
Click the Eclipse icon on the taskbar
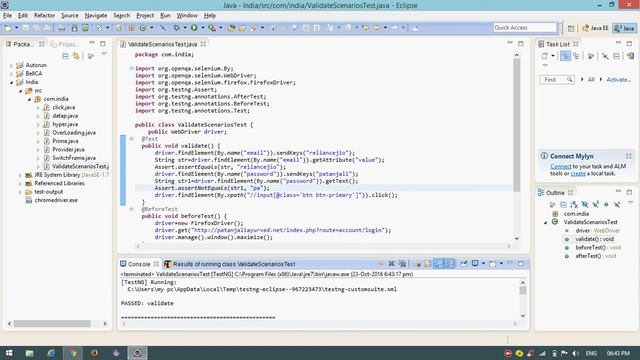(138, 353)
